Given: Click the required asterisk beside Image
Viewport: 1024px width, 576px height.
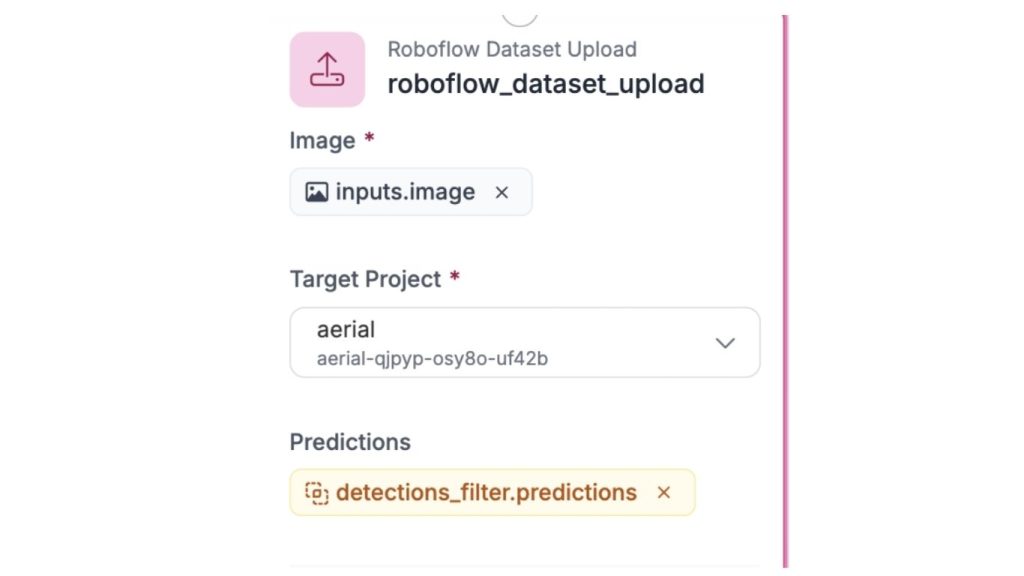Looking at the screenshot, I should (x=369, y=138).
